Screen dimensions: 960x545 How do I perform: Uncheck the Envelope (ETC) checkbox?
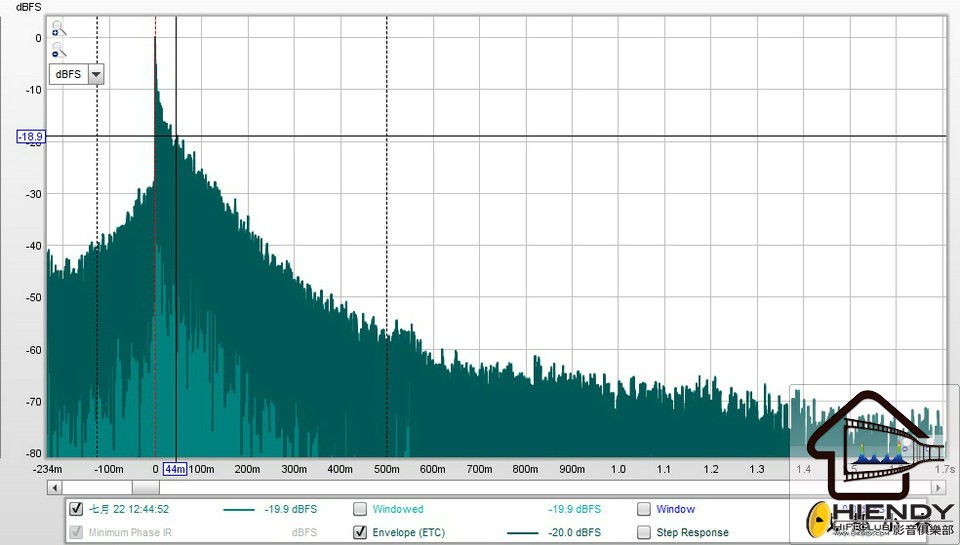click(360, 532)
